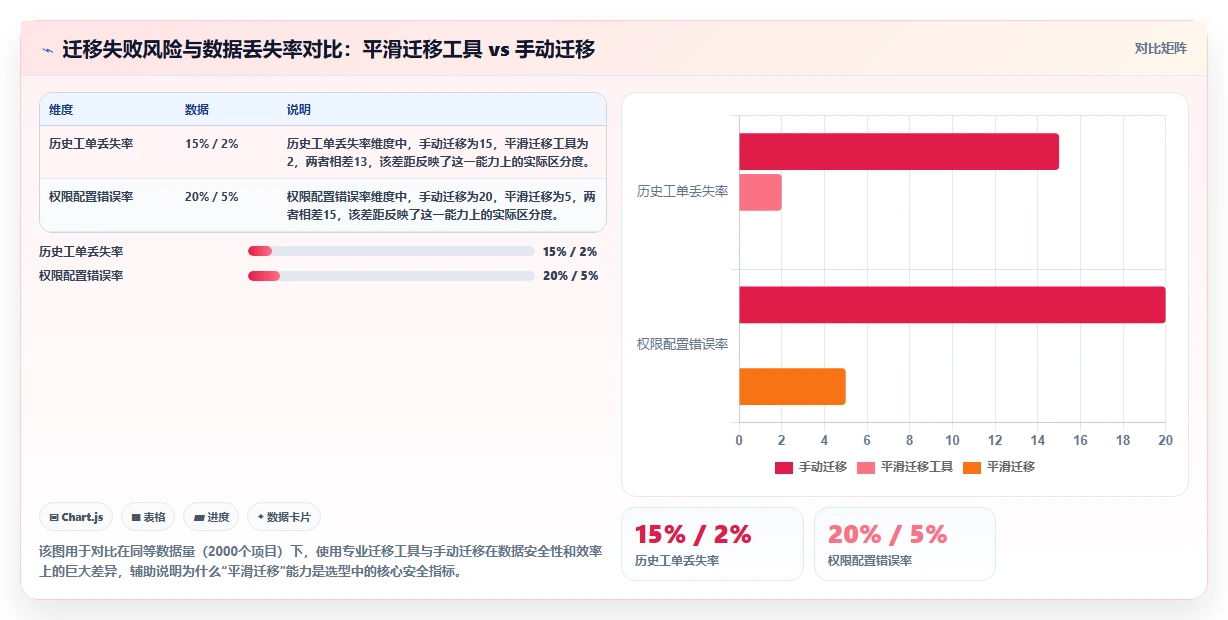Click the description mentioning 两者相差13
Viewport: 1228px width, 620px height.
point(441,152)
